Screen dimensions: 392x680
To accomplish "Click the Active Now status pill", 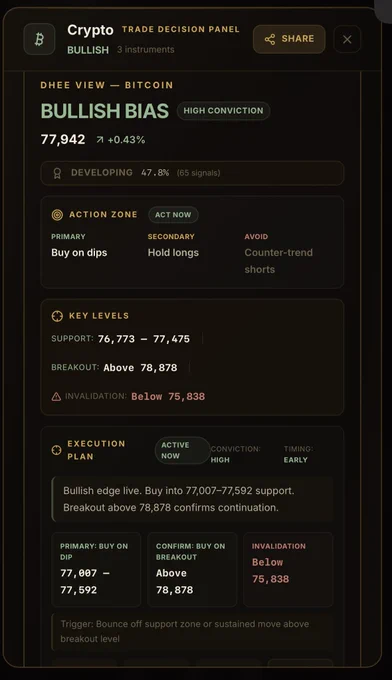I will (x=182, y=451).
